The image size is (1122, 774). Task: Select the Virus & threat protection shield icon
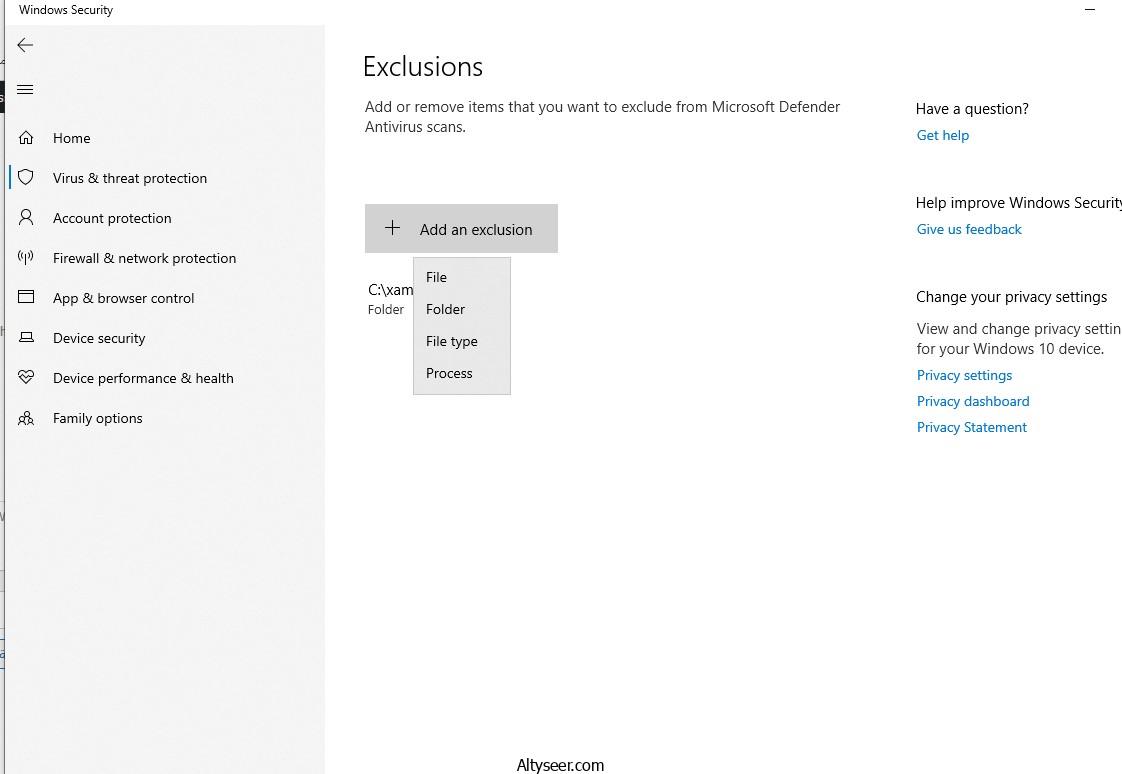26,178
